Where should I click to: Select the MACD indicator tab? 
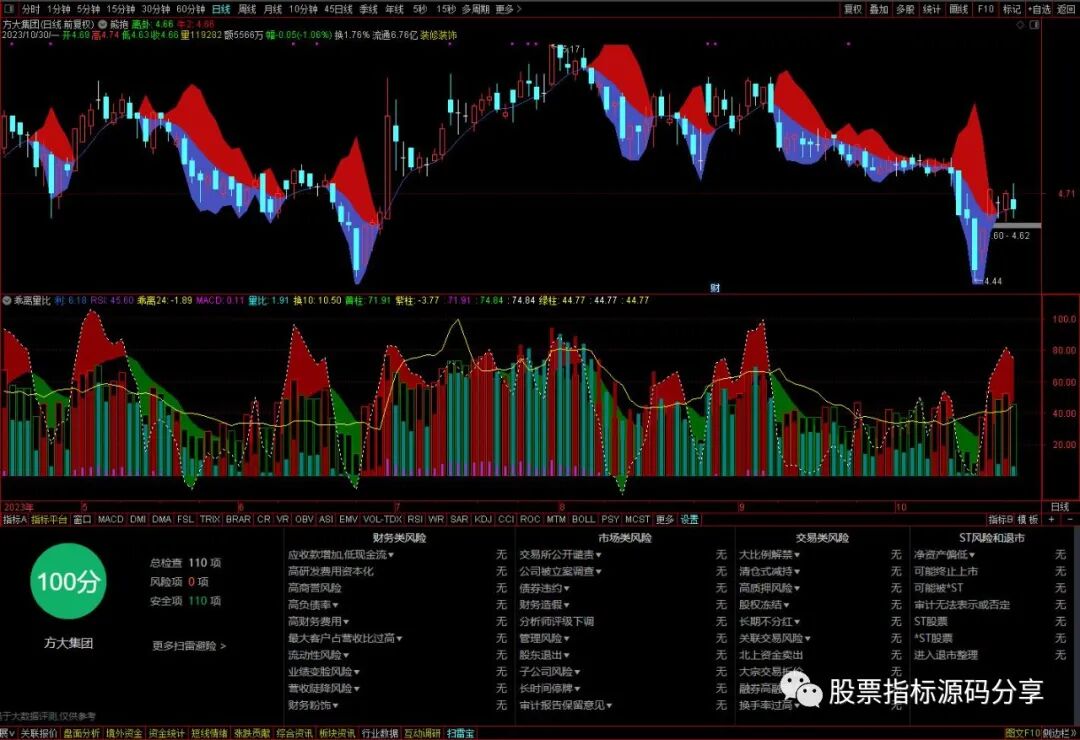coord(110,520)
